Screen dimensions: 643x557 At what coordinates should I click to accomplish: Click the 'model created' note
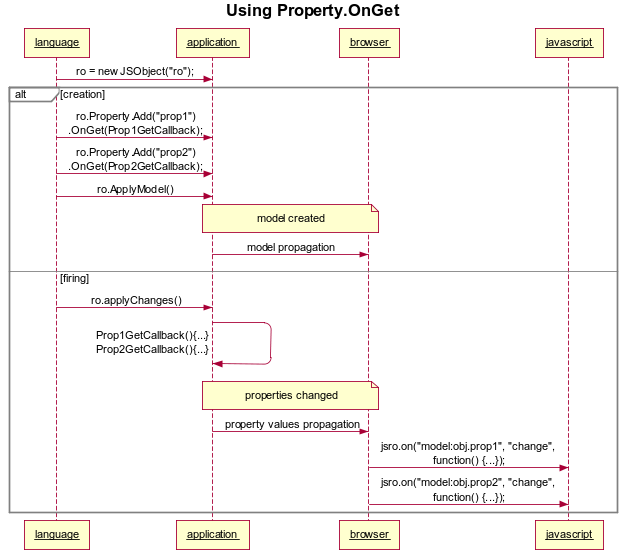[290, 219]
